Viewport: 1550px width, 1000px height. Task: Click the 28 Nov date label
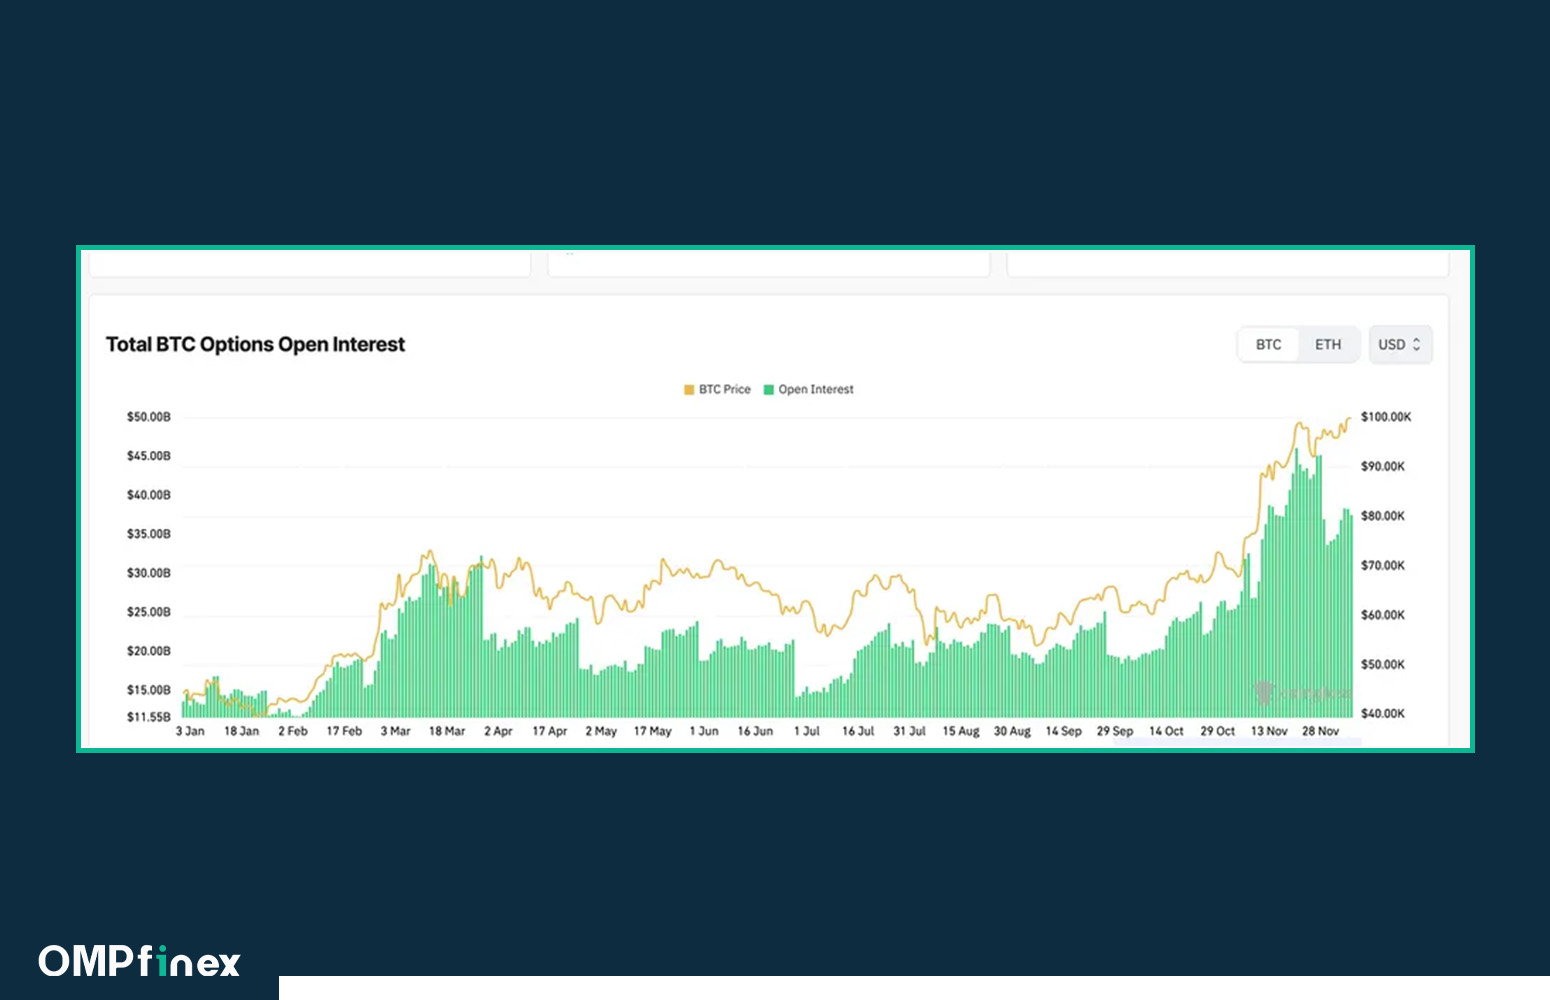1320,732
